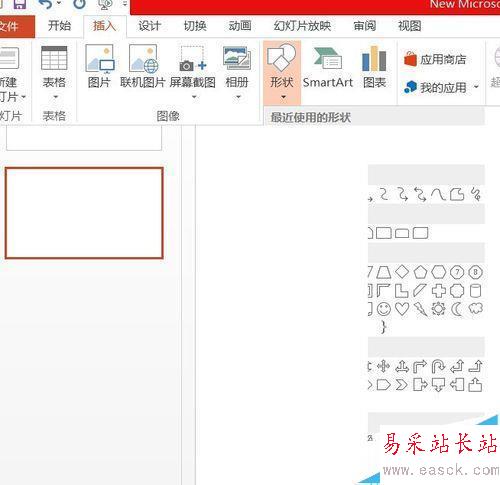Select the freeform shape tool
This screenshot has height=485, width=500.
pos(457,194)
